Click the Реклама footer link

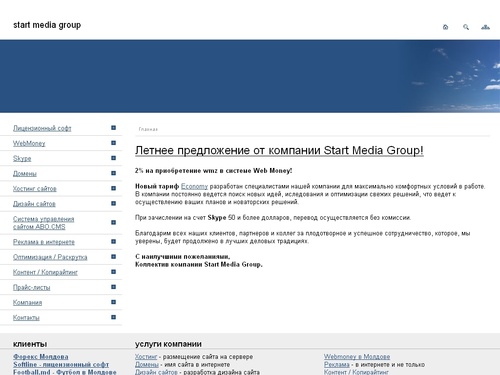click(337, 364)
